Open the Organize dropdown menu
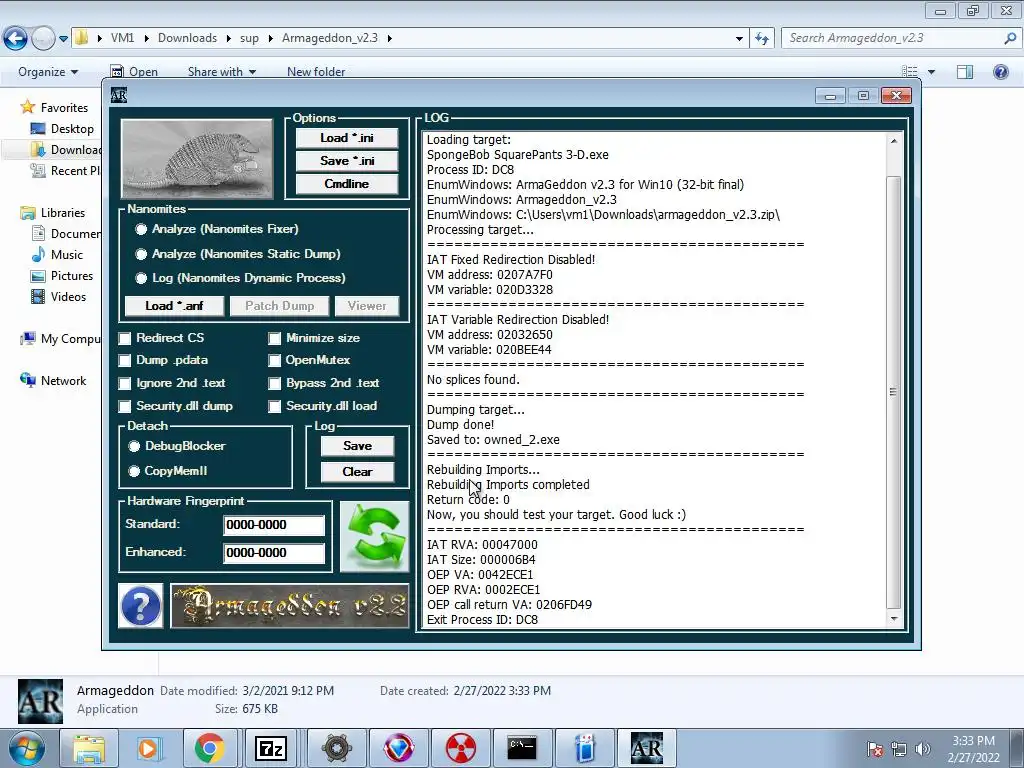This screenshot has height=768, width=1024. pyautogui.click(x=48, y=72)
